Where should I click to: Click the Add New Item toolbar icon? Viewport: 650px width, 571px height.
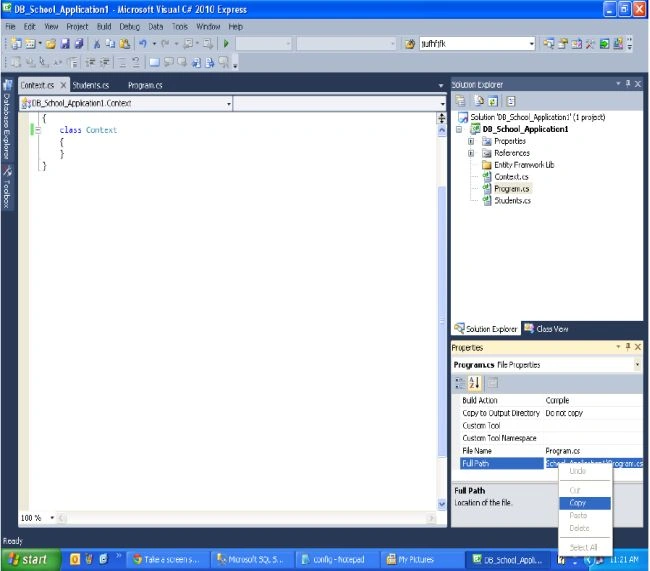point(30,44)
